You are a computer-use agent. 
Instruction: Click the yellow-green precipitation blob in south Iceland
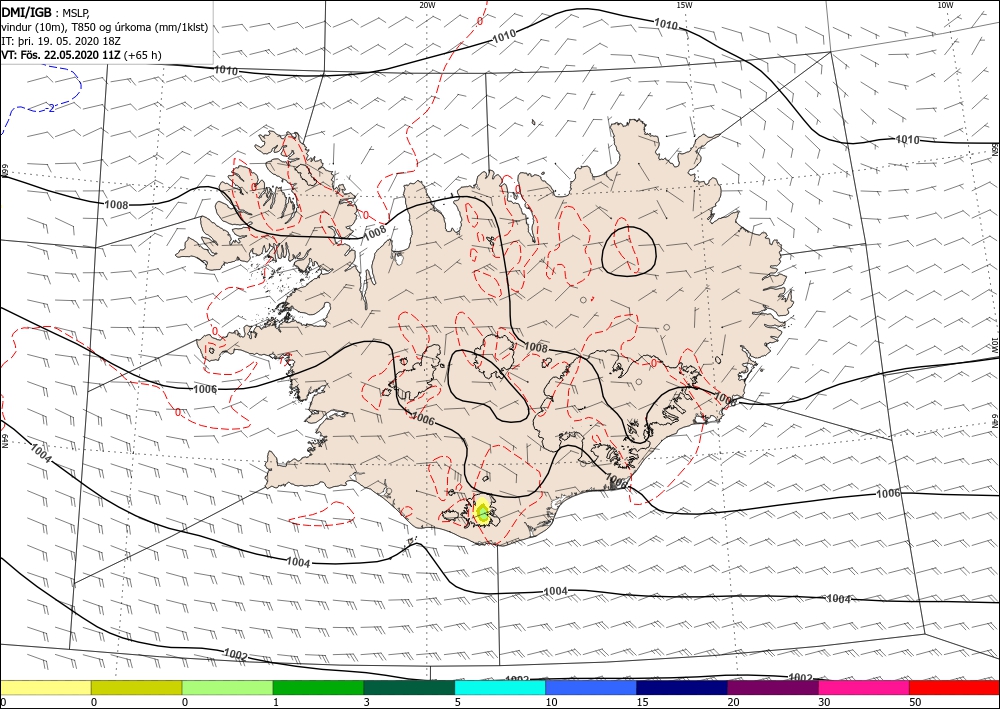tap(483, 511)
